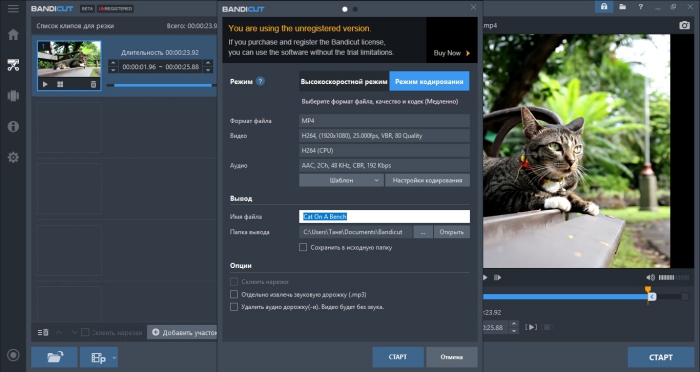Toggle the merge segments option checkbox
This screenshot has width=700, height=372.
[233, 282]
